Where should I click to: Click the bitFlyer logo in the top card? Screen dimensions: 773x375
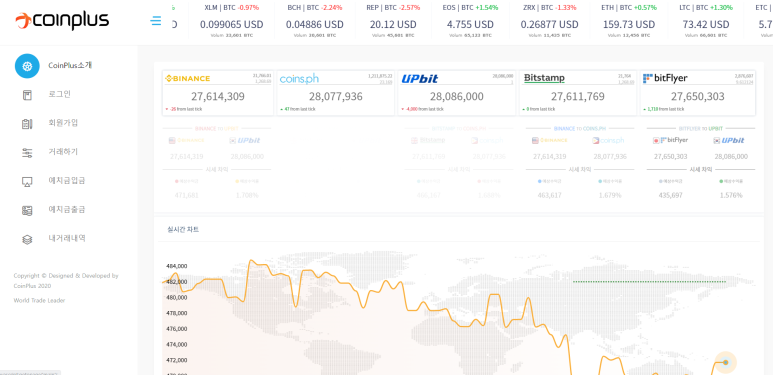point(665,78)
